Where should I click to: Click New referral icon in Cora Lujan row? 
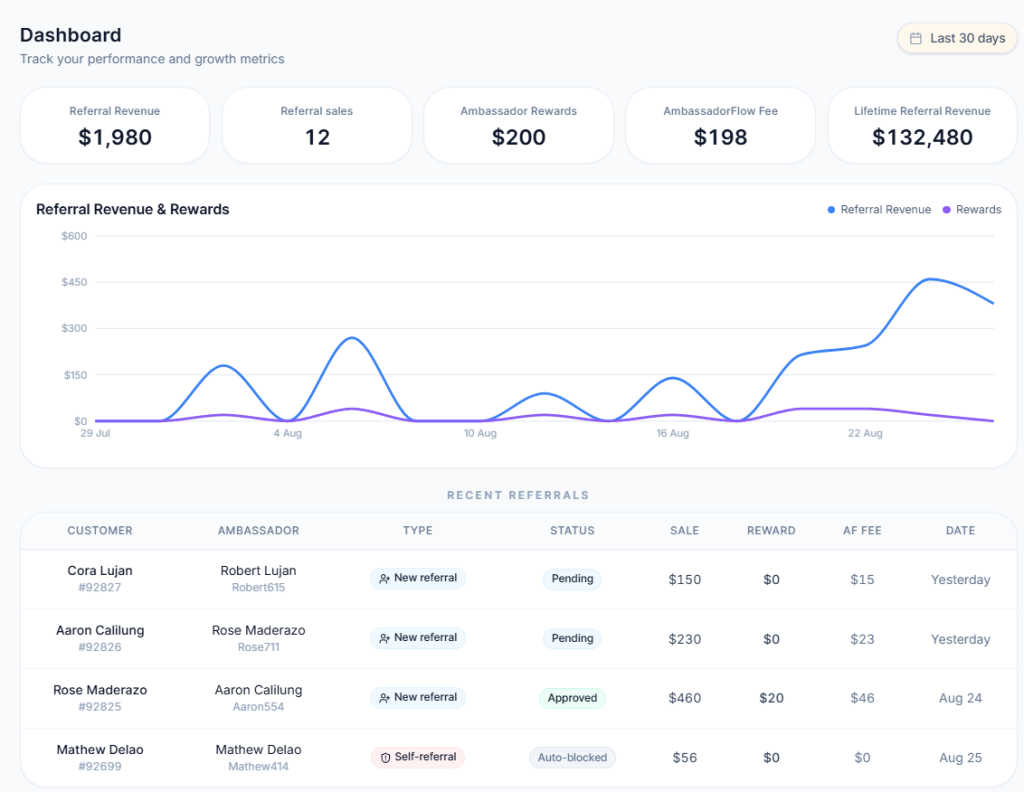click(x=384, y=578)
